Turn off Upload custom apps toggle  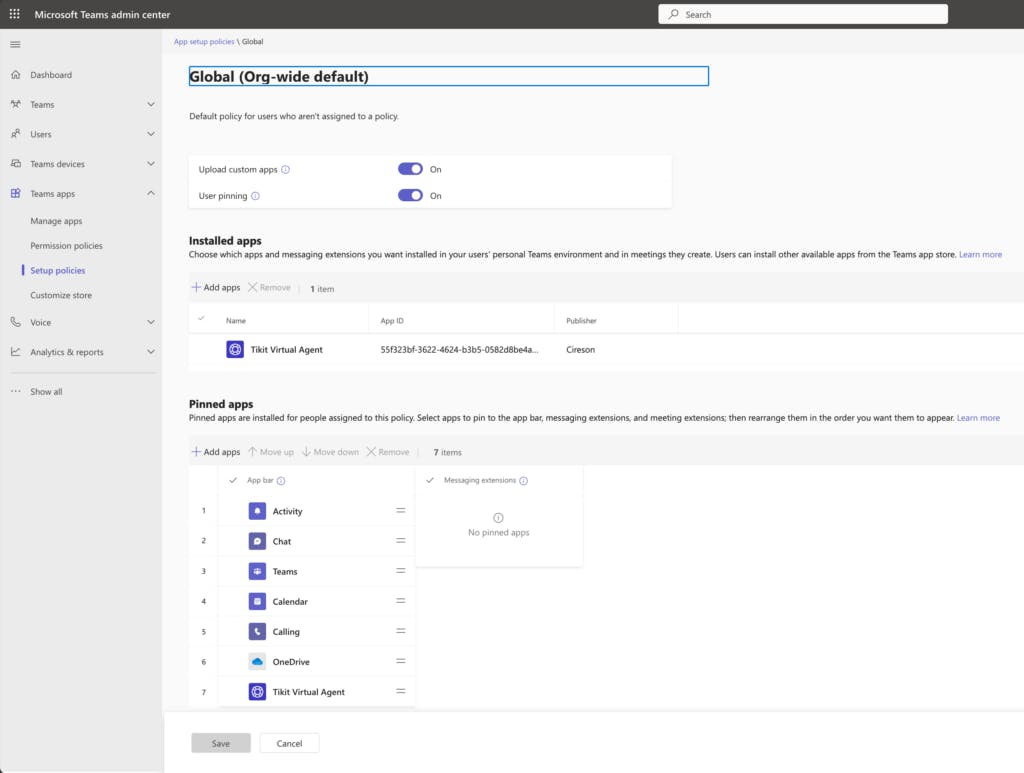[410, 169]
